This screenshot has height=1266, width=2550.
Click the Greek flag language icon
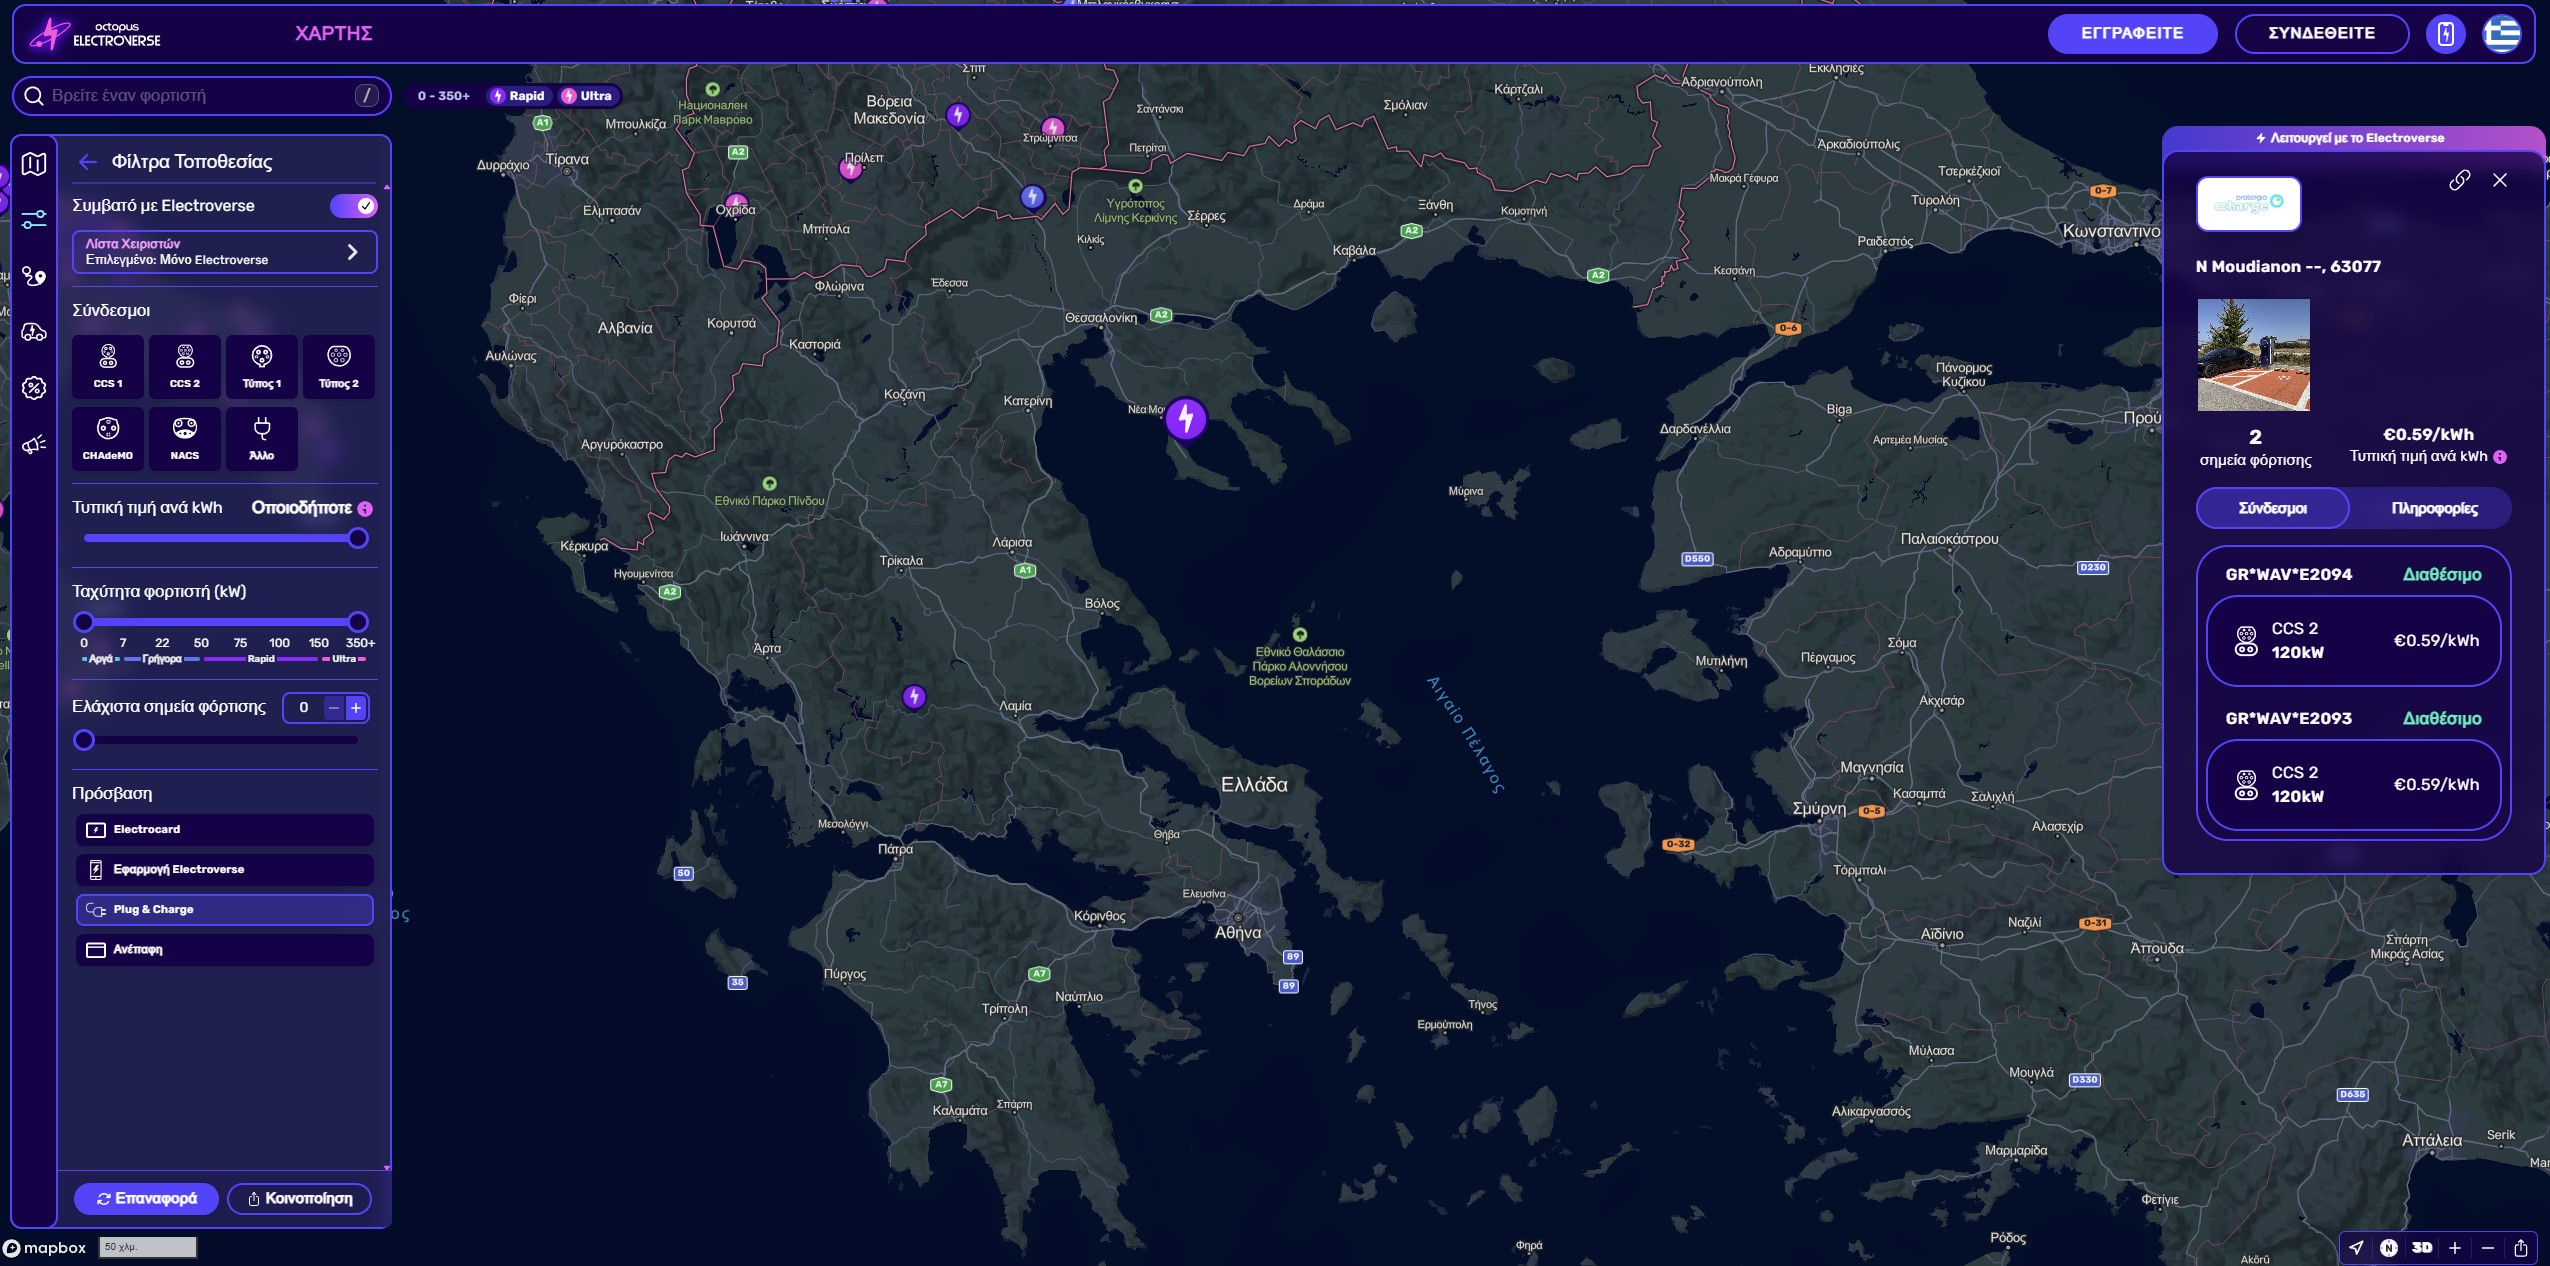2502,33
